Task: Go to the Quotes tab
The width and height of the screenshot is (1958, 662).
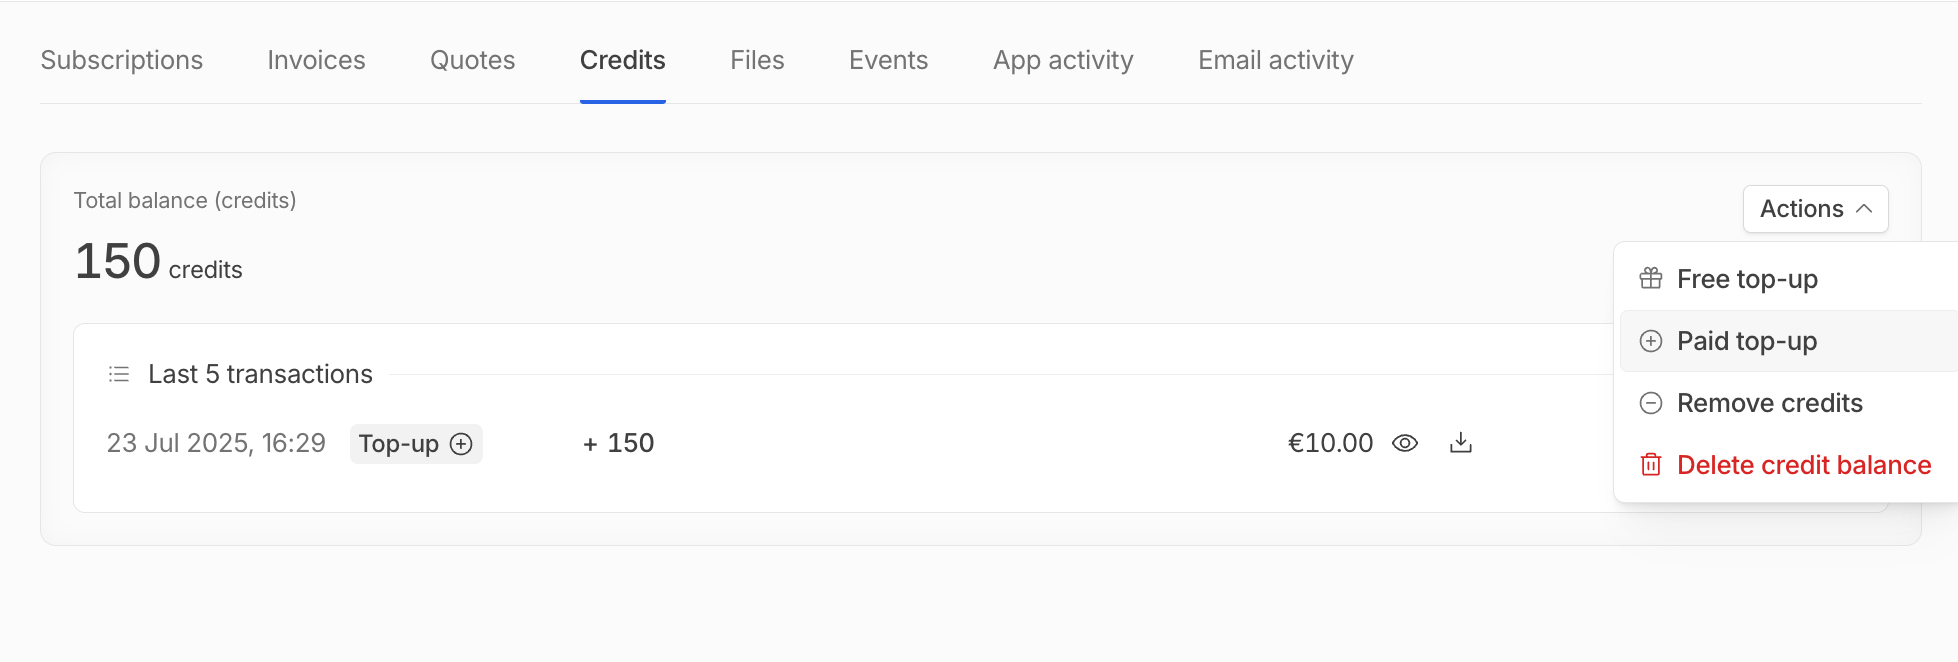Action: point(473,60)
